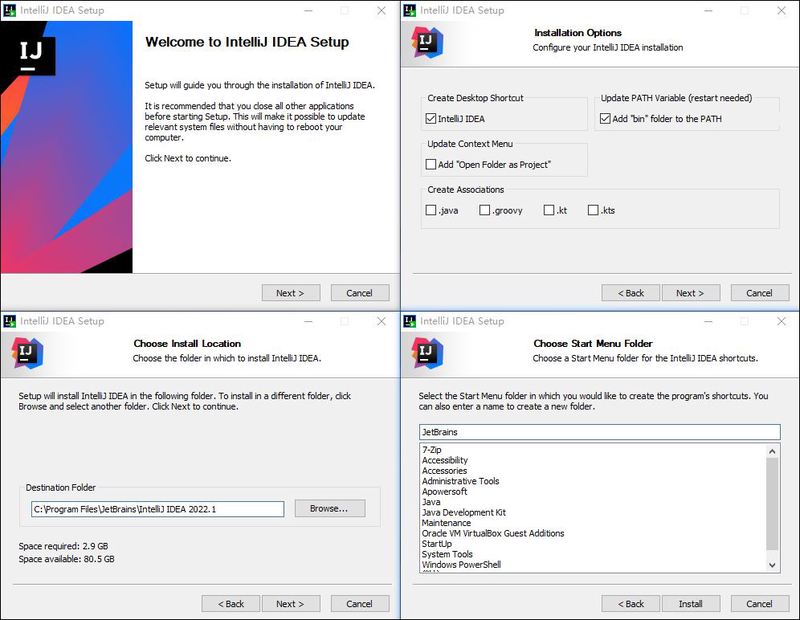Go Back from the Installation Options window
The image size is (800, 620).
[631, 293]
